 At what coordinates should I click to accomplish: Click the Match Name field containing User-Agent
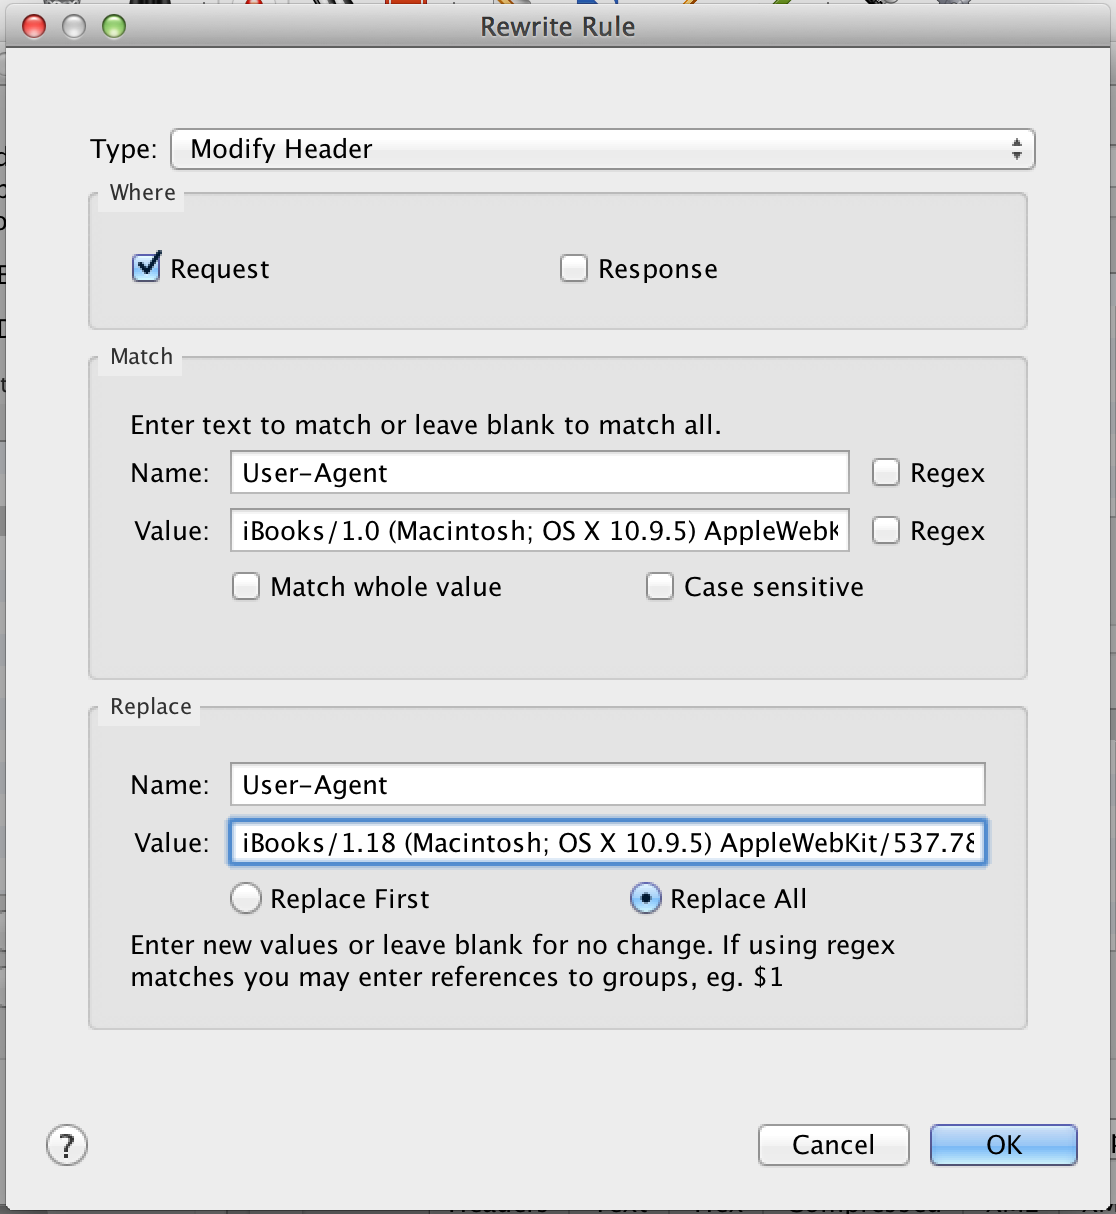tap(539, 473)
